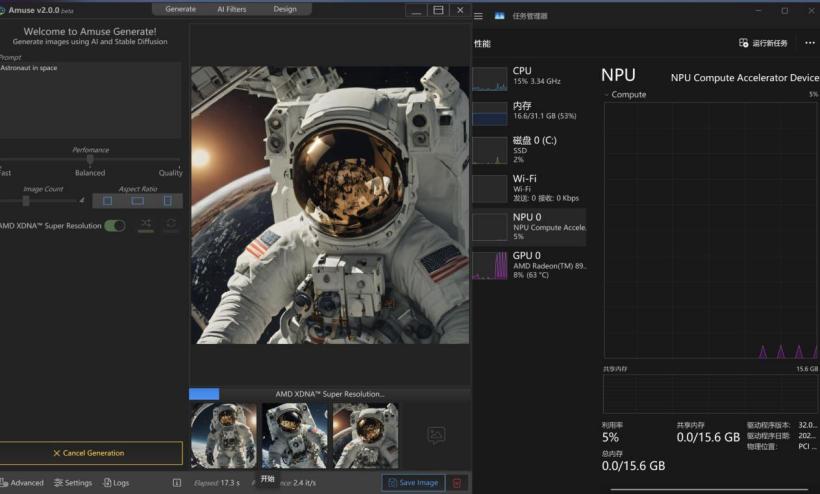Click the '5%' 利用率 value
Image resolution: width=820 pixels, height=494 pixels.
coord(610,438)
